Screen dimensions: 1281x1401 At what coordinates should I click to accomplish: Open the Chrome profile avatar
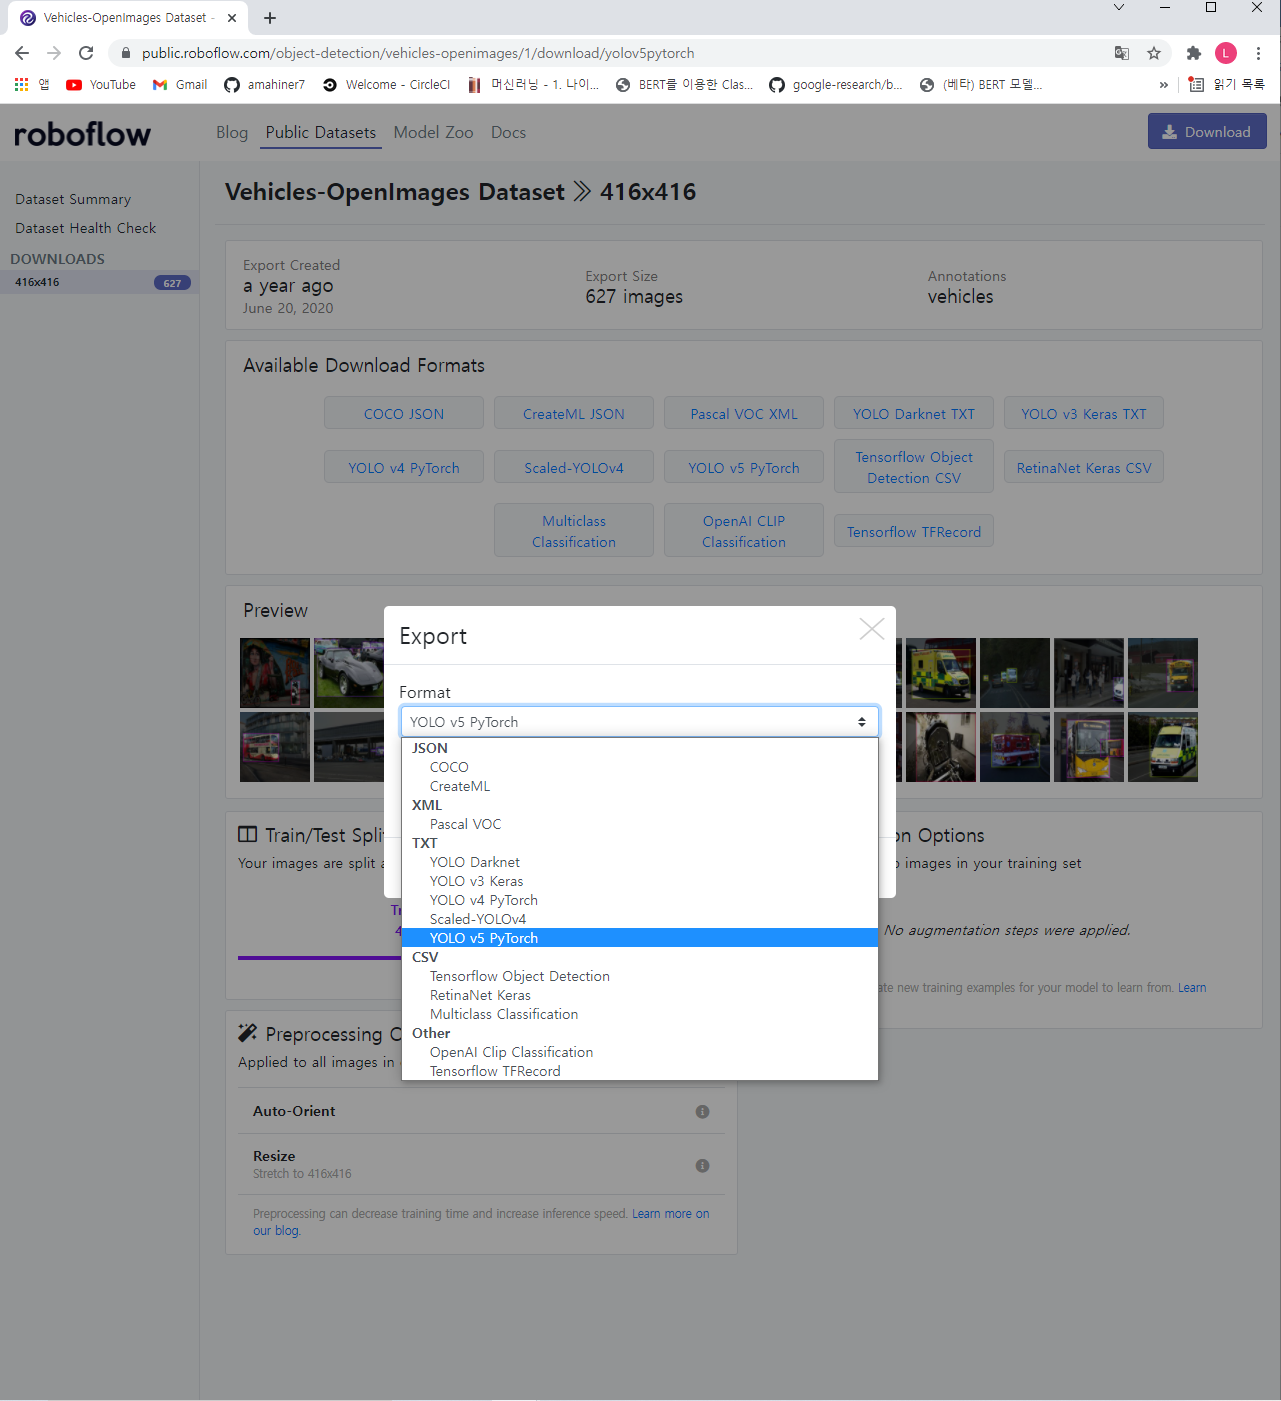tap(1226, 53)
